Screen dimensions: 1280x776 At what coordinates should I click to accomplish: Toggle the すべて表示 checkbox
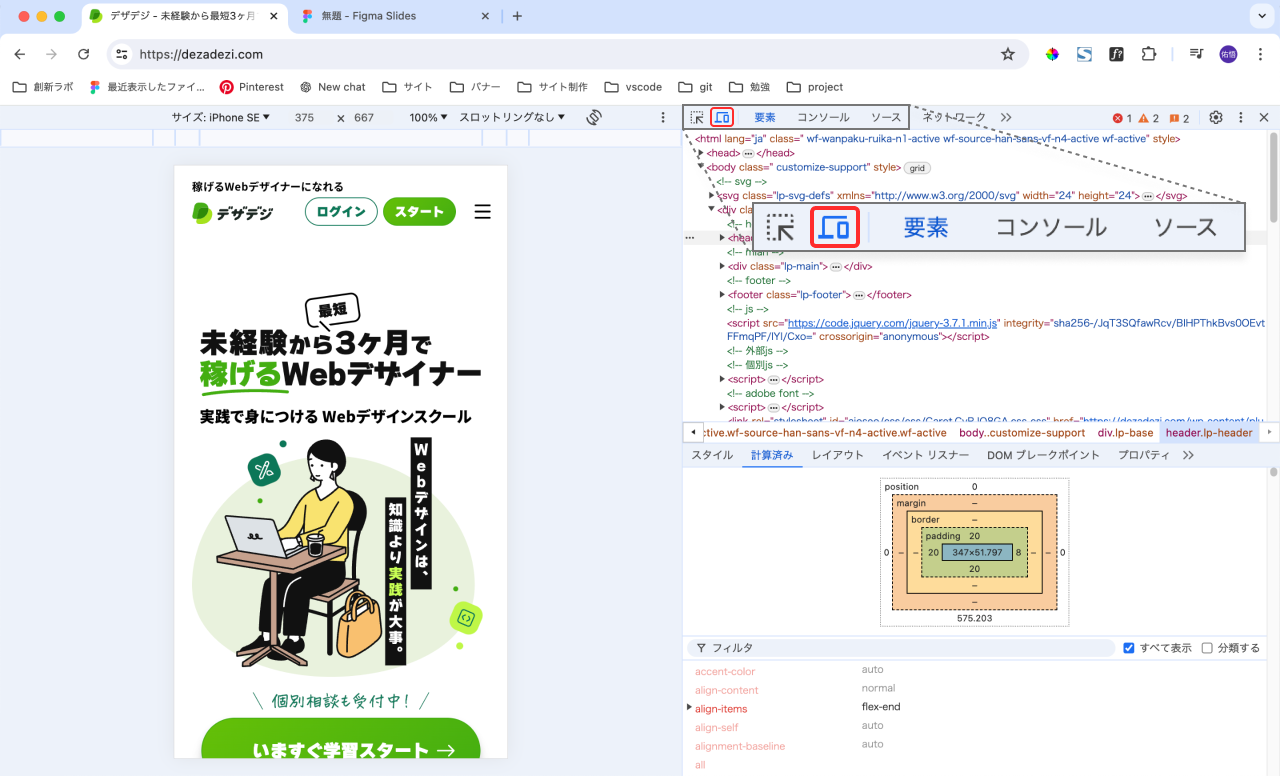click(1128, 648)
